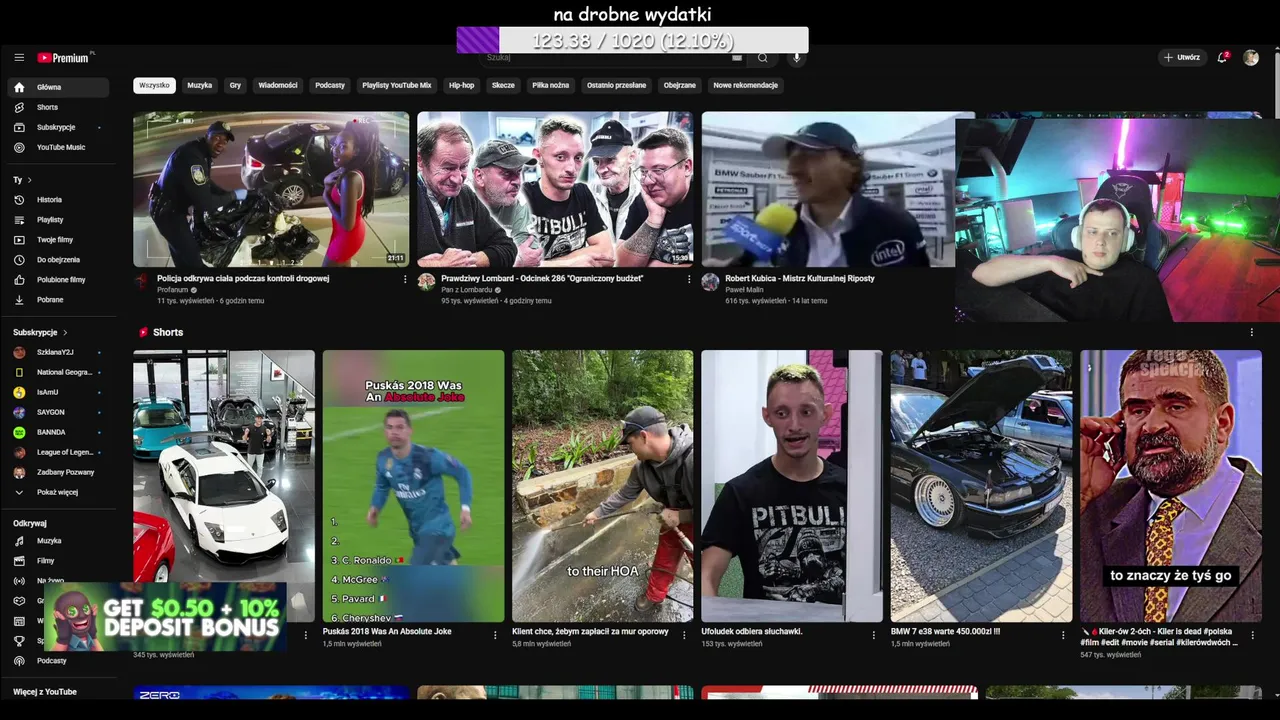Open Zadbany Pozwany subscription in sidebar

tap(58, 472)
